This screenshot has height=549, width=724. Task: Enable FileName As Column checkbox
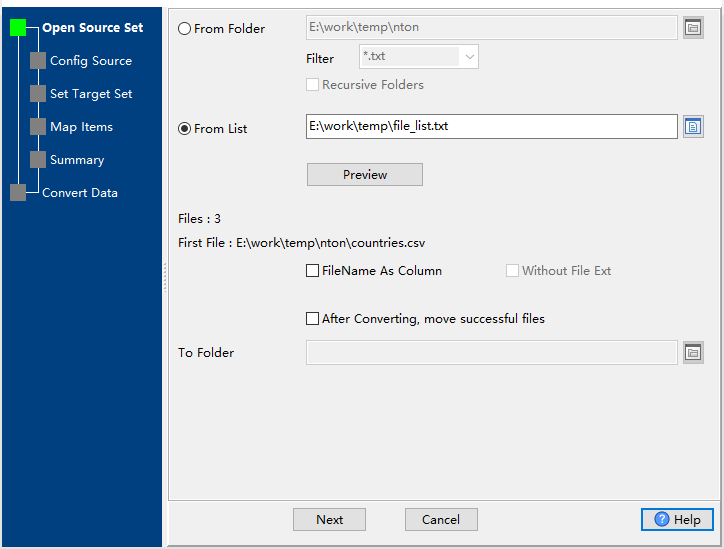[x=313, y=271]
